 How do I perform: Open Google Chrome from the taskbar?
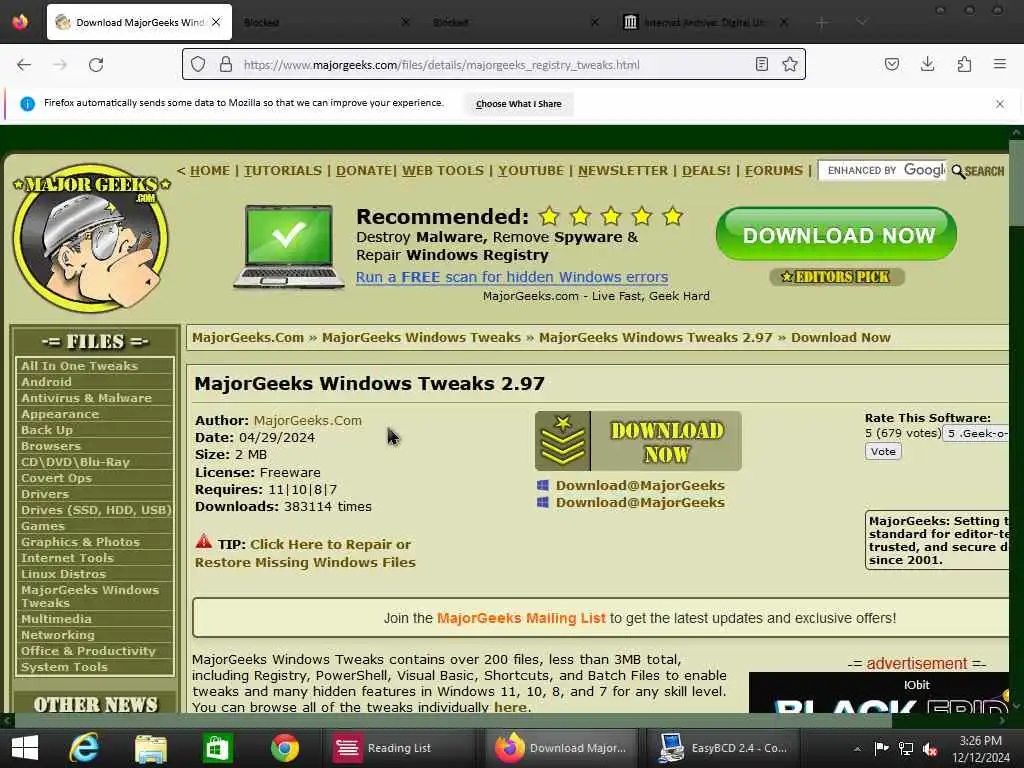285,748
